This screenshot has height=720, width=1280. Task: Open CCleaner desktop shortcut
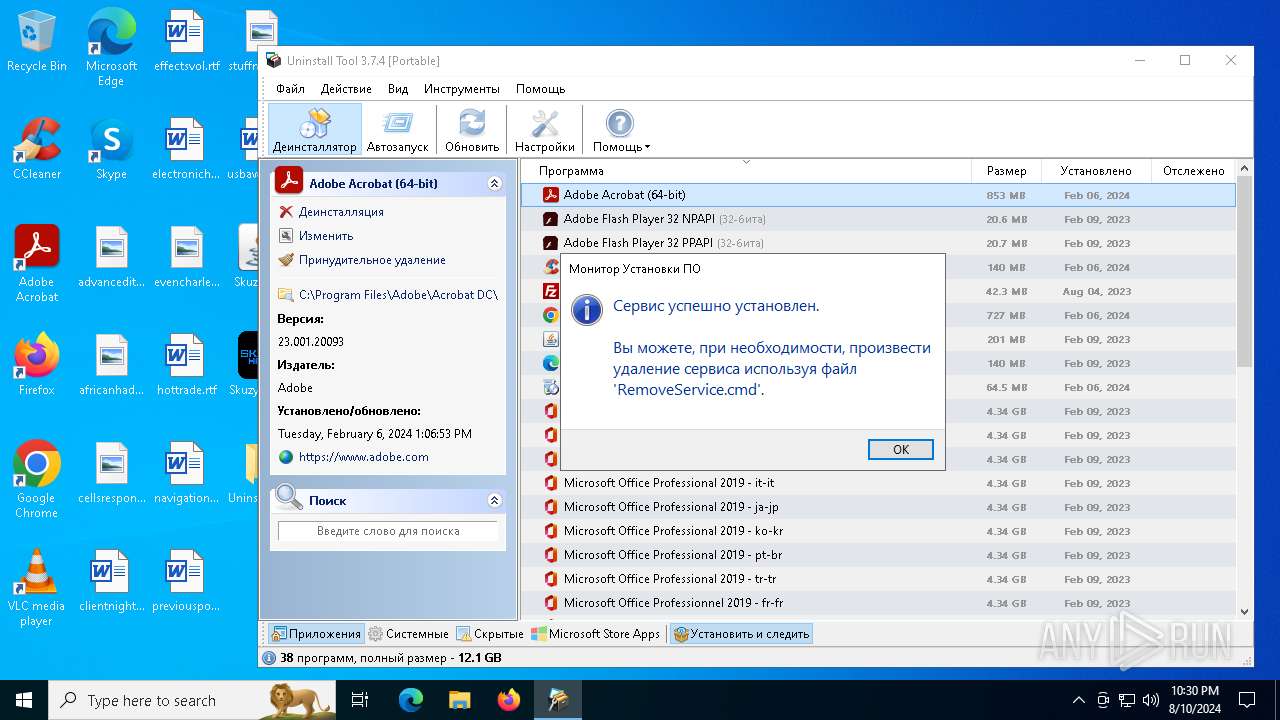(37, 148)
